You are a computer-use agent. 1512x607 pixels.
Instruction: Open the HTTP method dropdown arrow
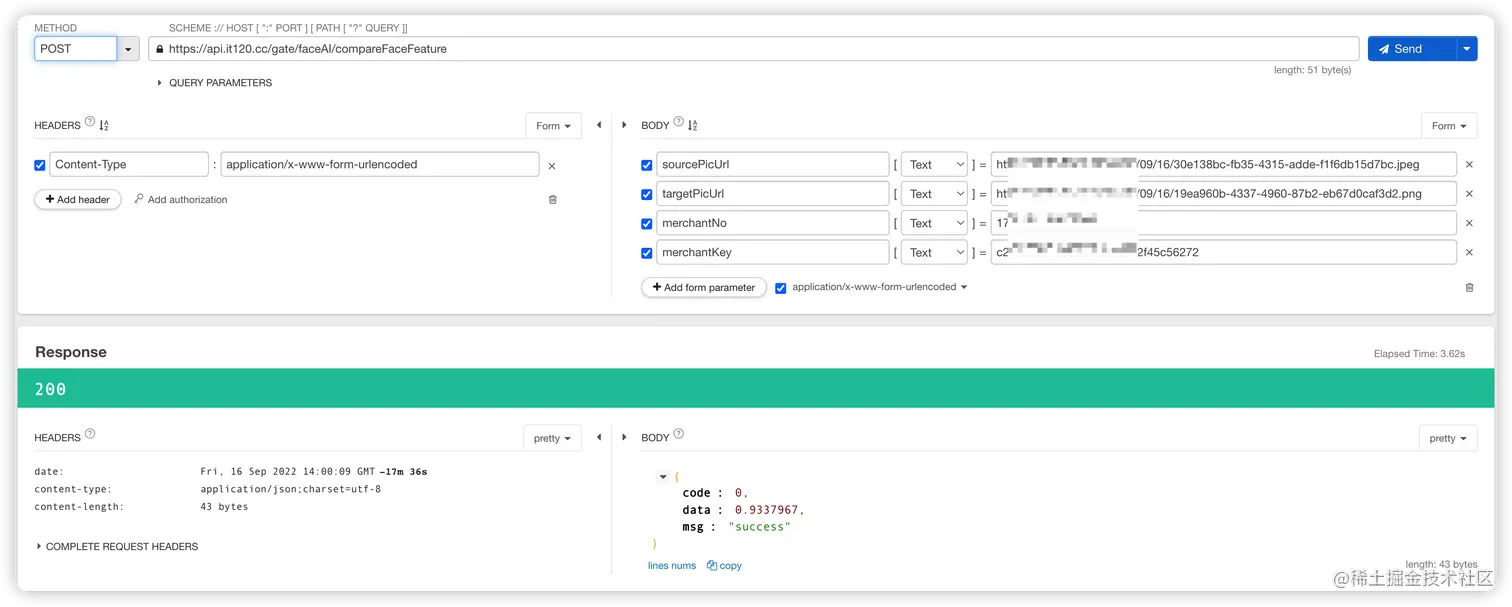129,49
